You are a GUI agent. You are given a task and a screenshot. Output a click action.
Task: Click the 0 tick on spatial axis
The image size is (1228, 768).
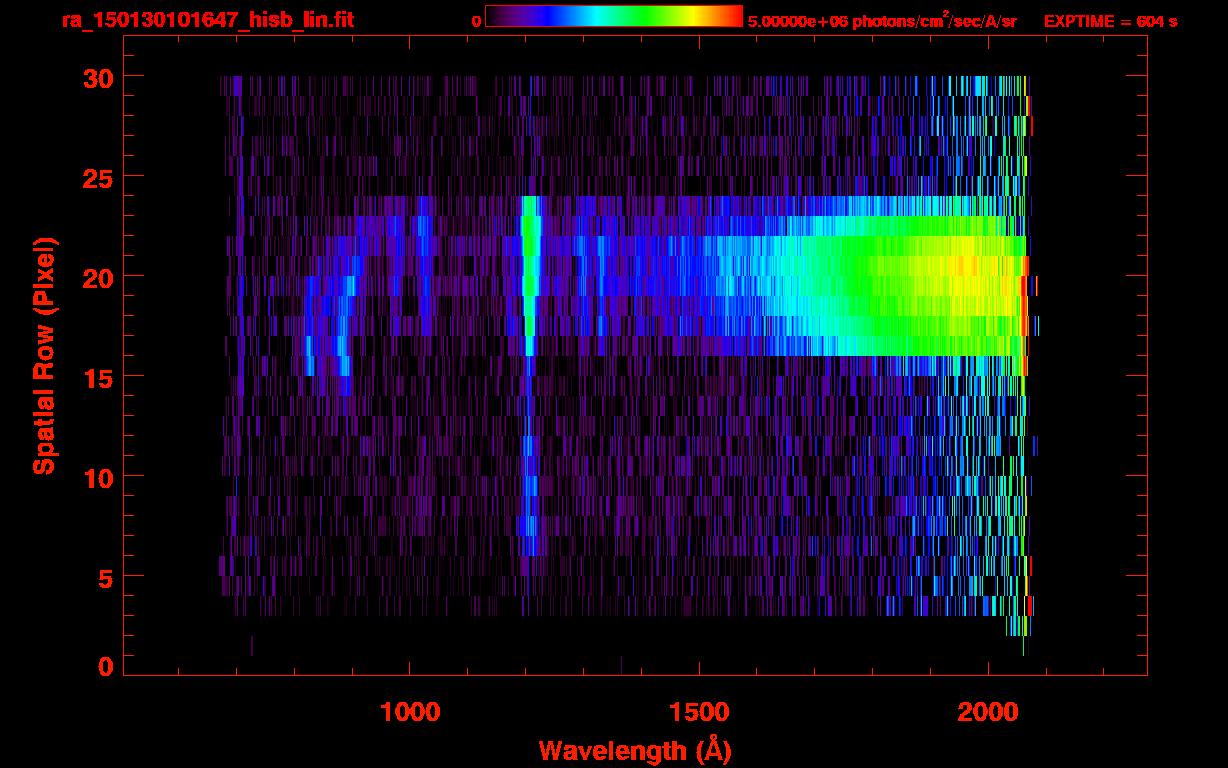[x=104, y=667]
